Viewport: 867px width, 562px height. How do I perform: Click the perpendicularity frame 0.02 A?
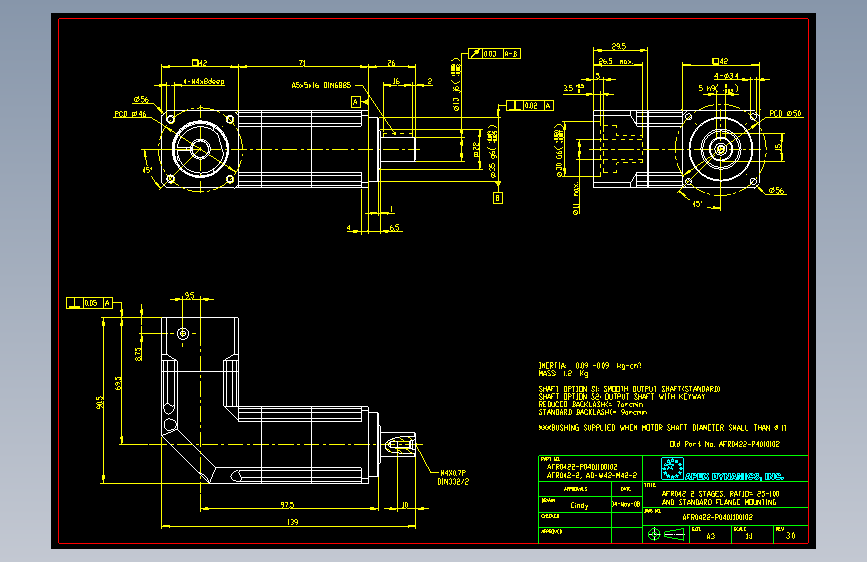coord(530,106)
